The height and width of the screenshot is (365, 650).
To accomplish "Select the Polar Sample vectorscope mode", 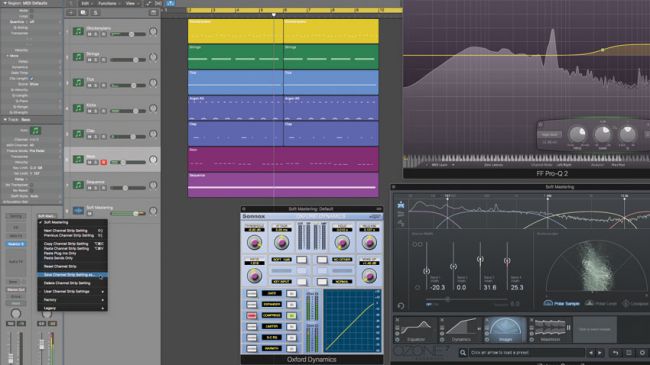I will (562, 304).
